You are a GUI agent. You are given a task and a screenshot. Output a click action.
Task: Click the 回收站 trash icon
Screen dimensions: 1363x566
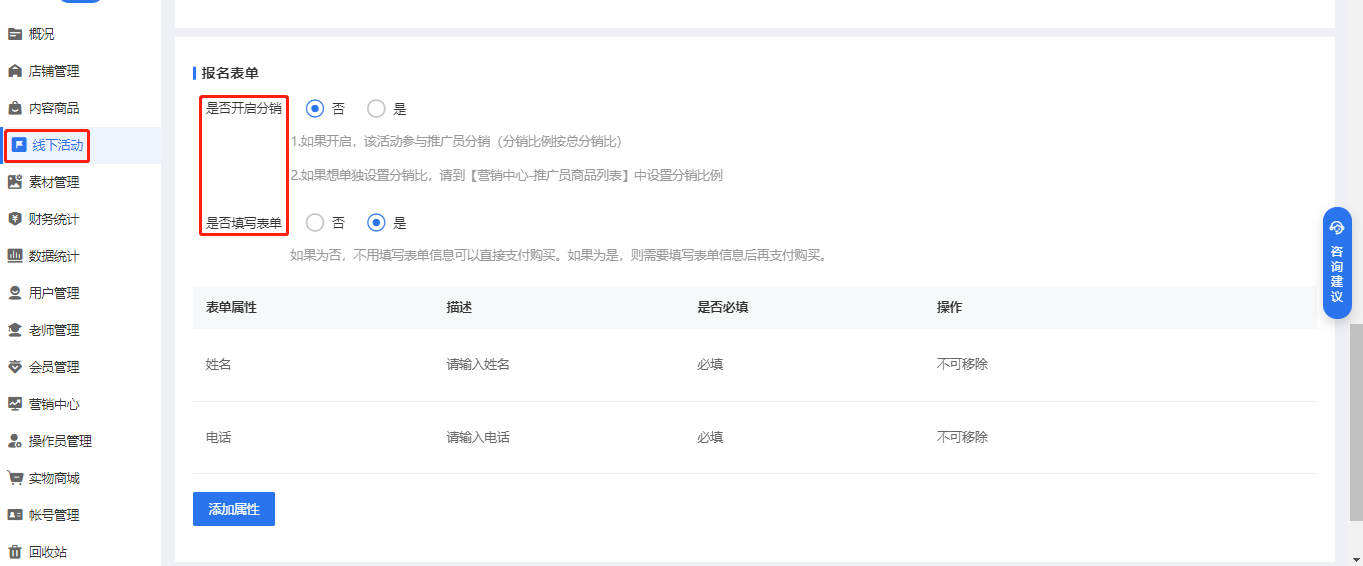(15, 552)
